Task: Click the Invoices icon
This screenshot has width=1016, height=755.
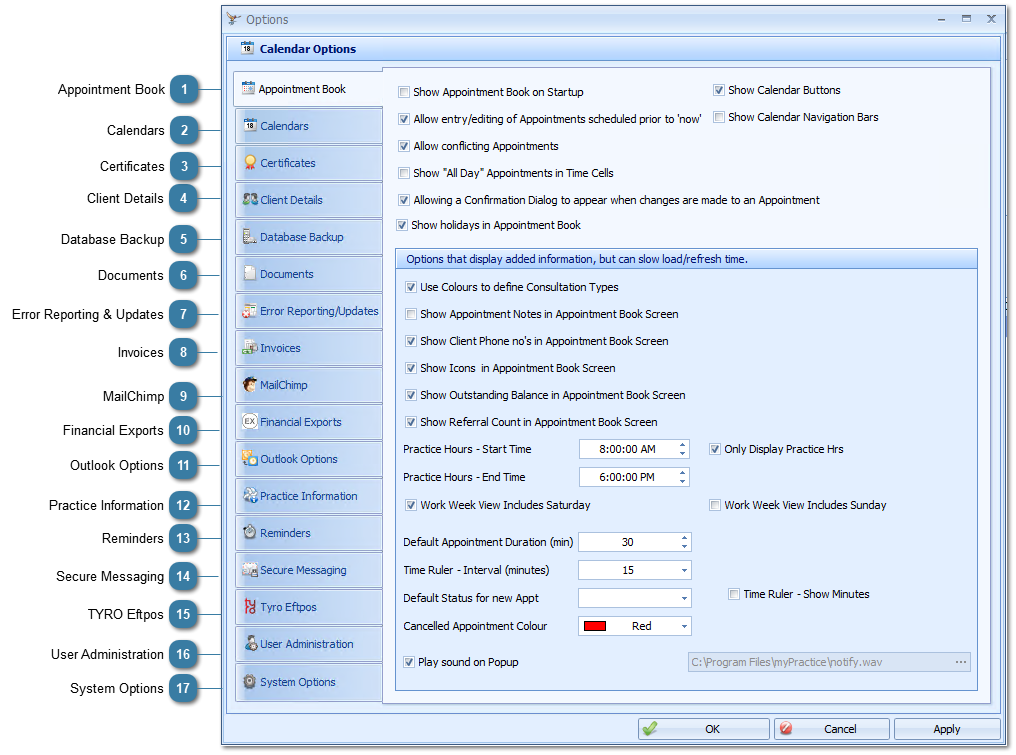Action: pos(249,348)
